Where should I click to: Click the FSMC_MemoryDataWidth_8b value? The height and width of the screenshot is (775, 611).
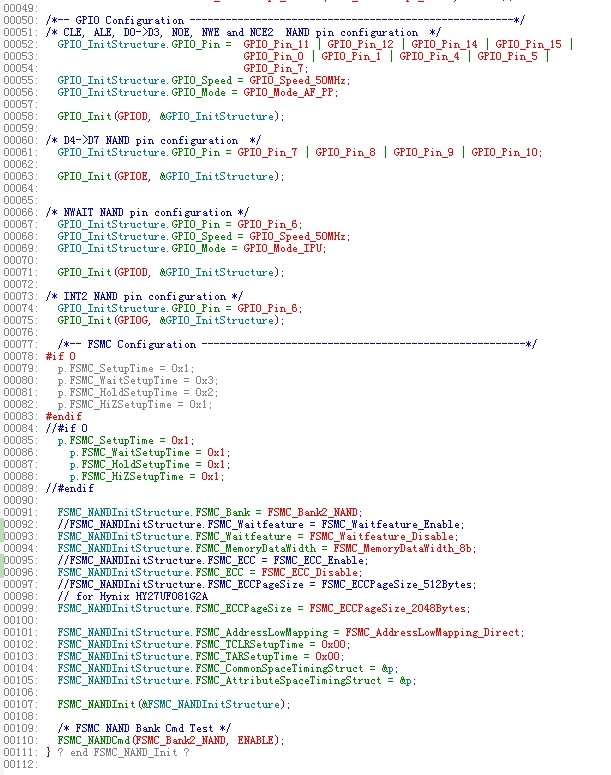point(402,549)
